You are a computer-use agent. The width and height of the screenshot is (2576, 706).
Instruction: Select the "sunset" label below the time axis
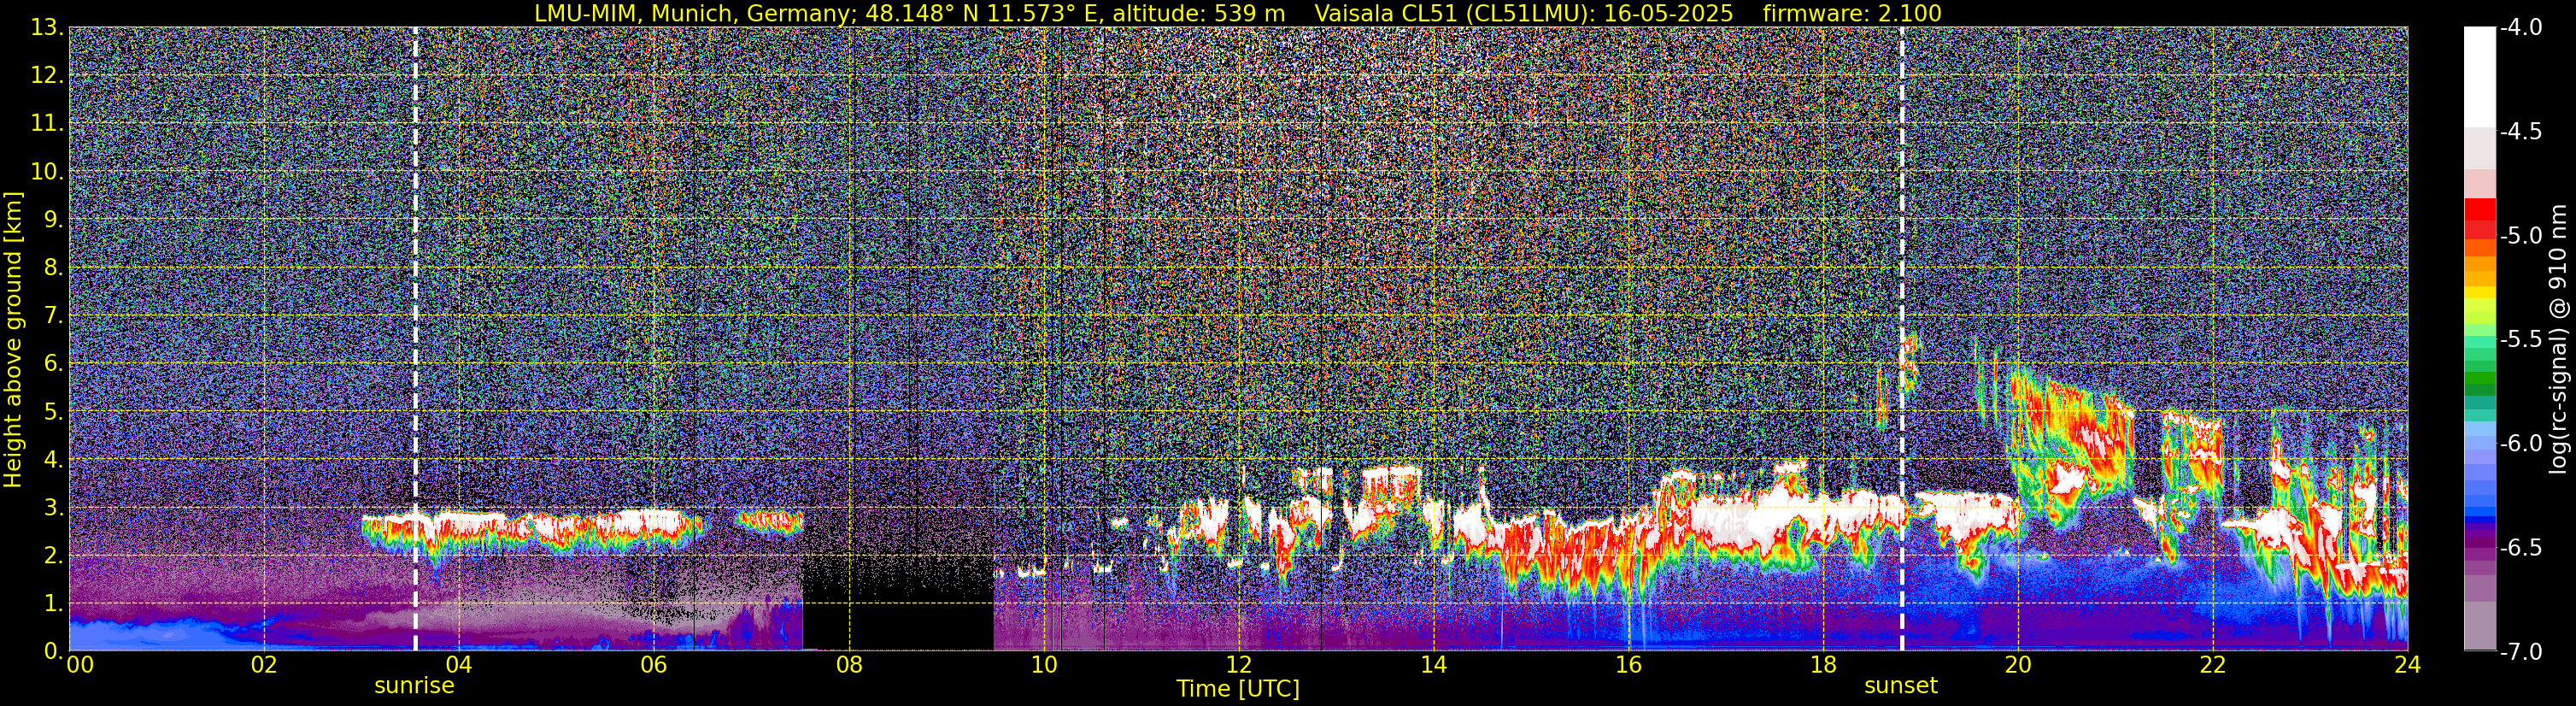1900,686
